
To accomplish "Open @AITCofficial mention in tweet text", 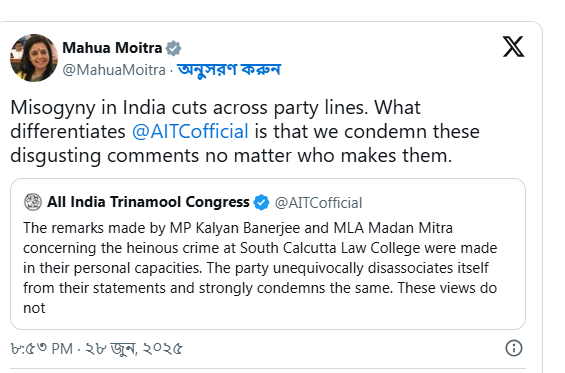I will (x=190, y=131).
